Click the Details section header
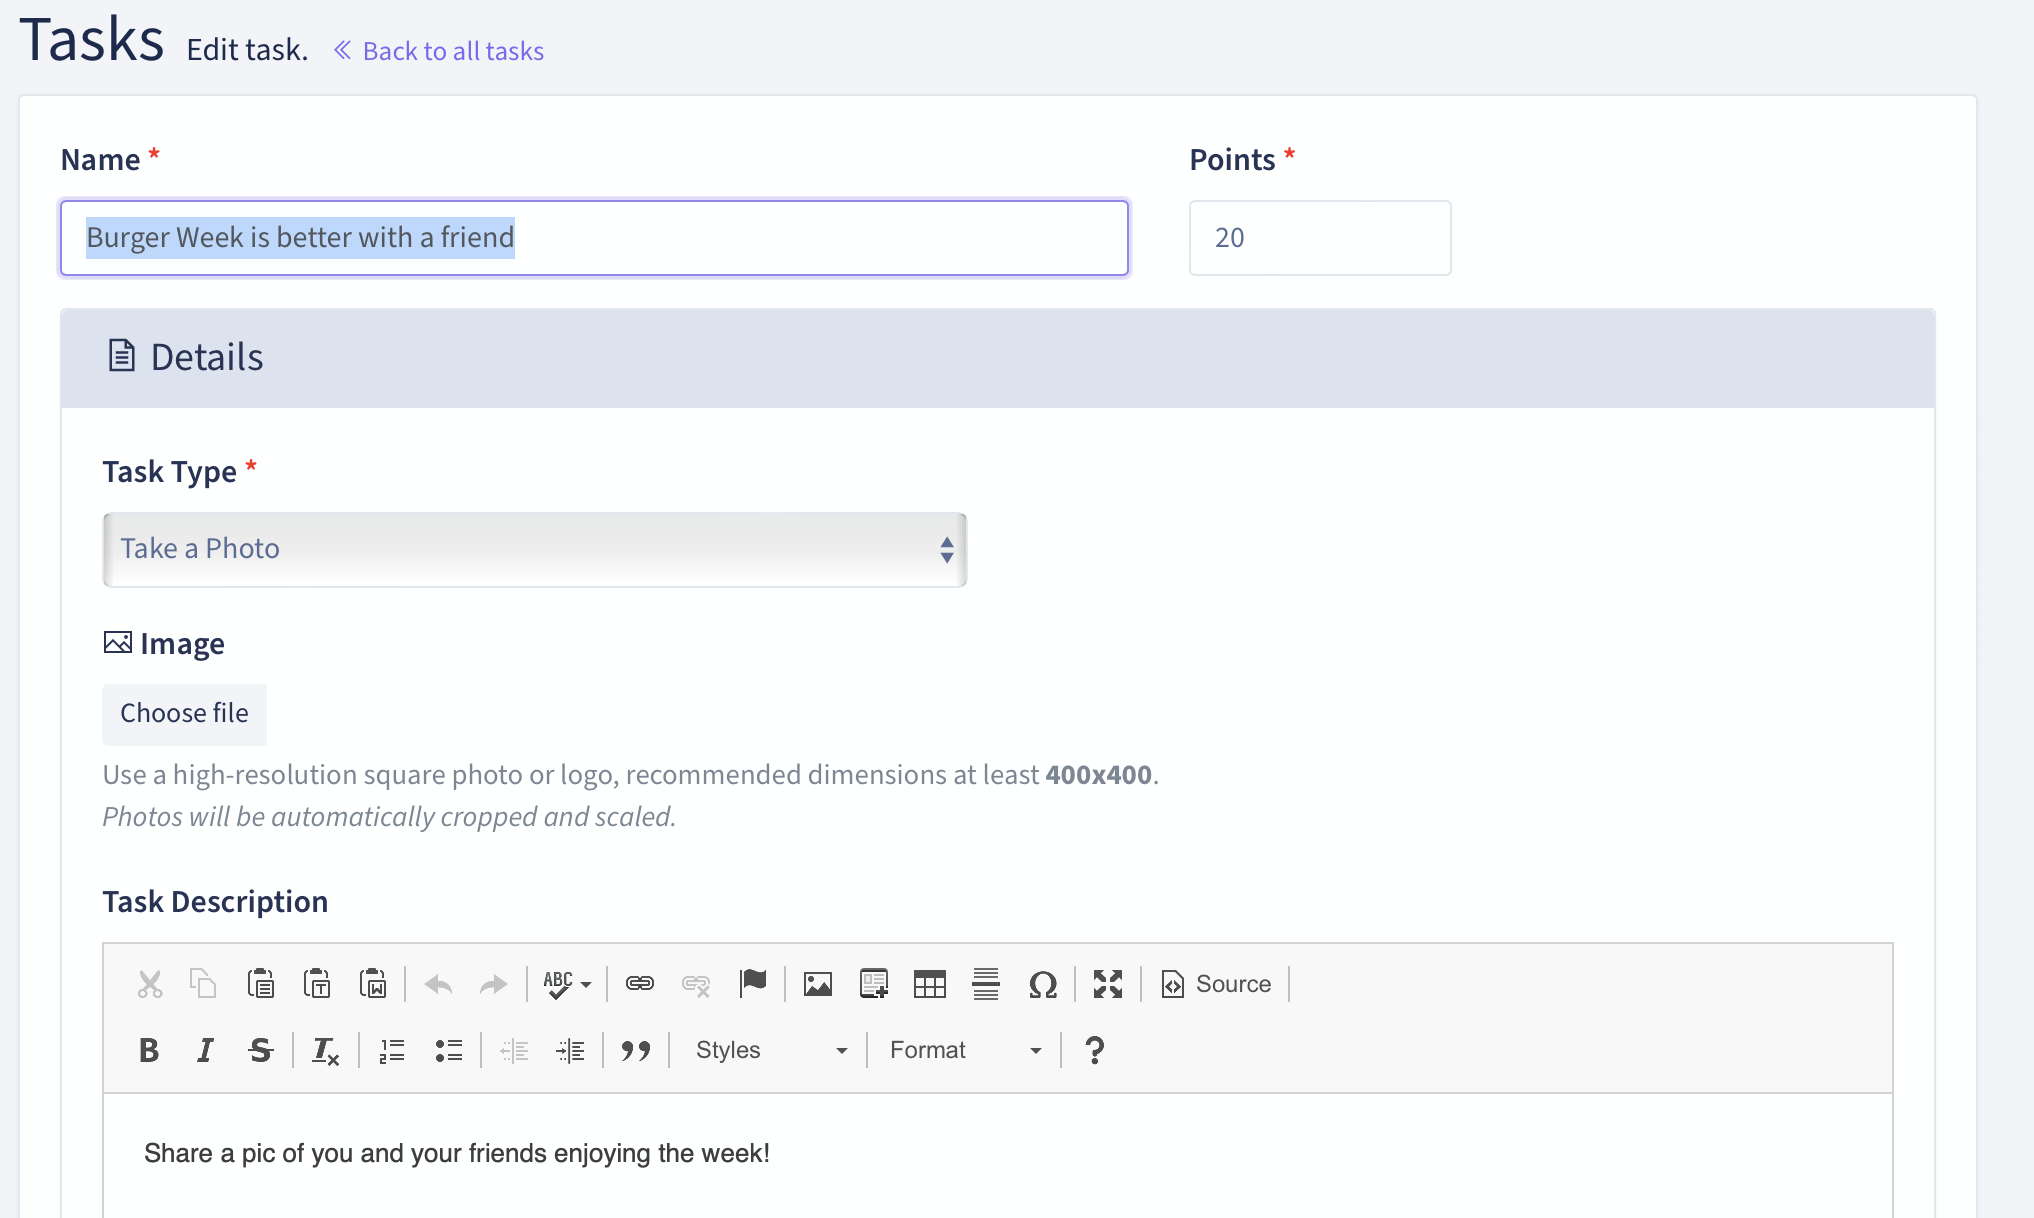The width and height of the screenshot is (2034, 1218). 998,358
